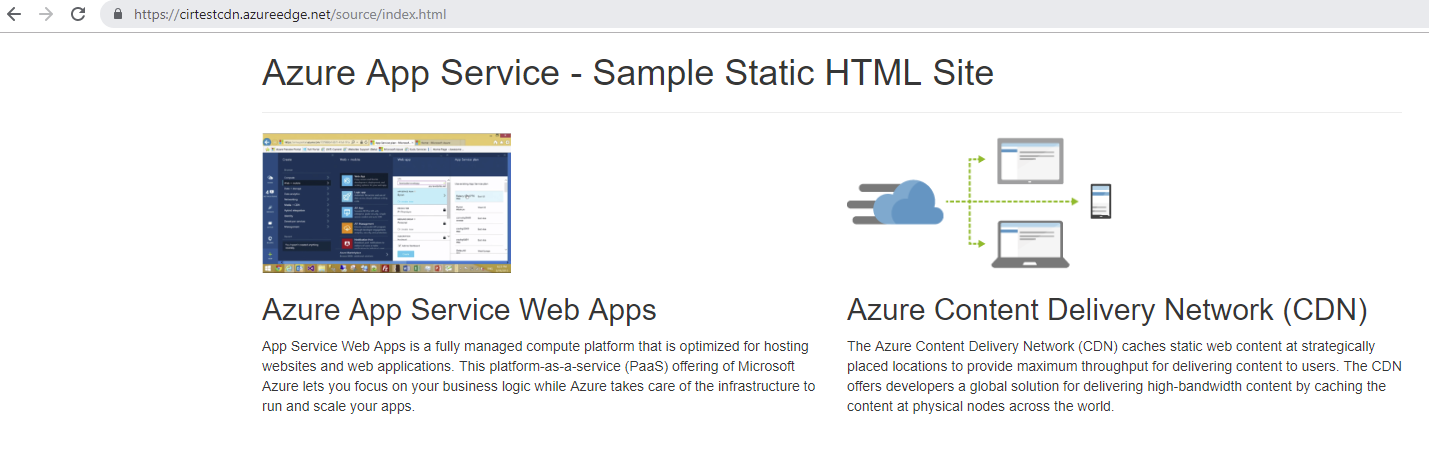The width and height of the screenshot is (1429, 472).
Task: Click the phone icon in the CDN diagram
Action: click(1101, 201)
